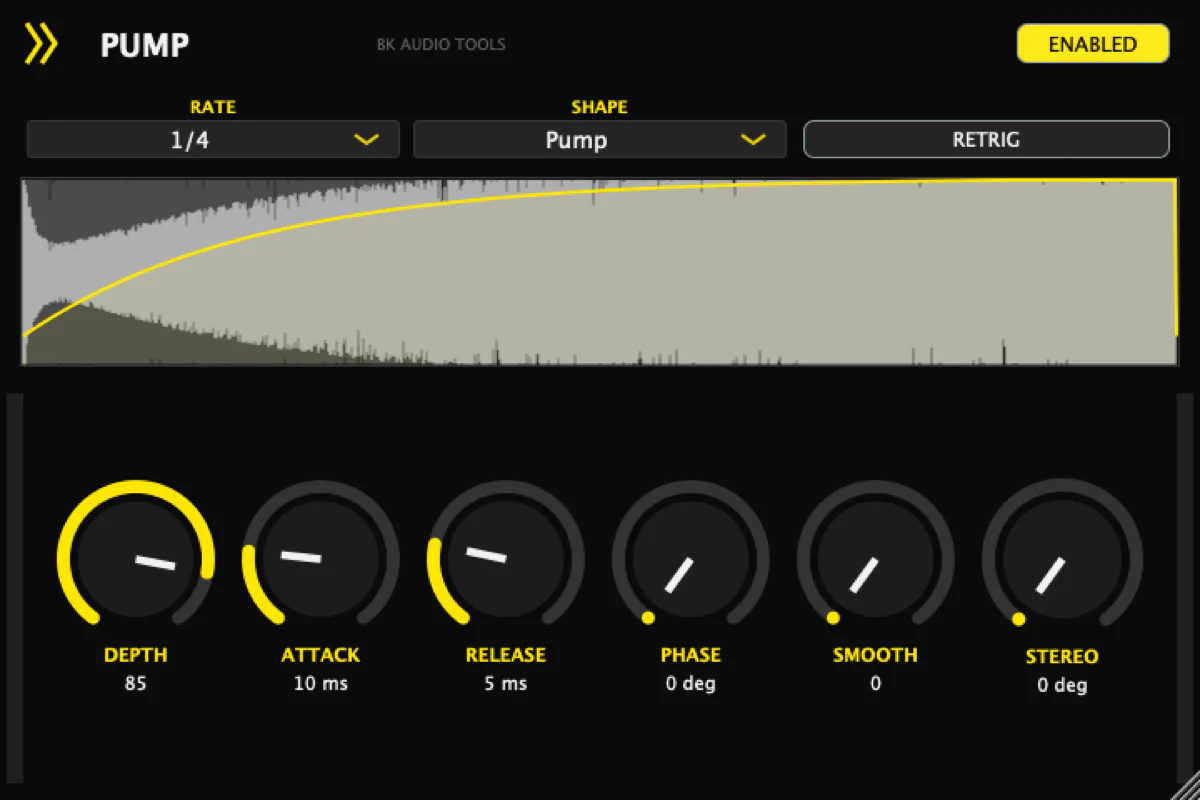Click the PHASE label

[x=691, y=655]
